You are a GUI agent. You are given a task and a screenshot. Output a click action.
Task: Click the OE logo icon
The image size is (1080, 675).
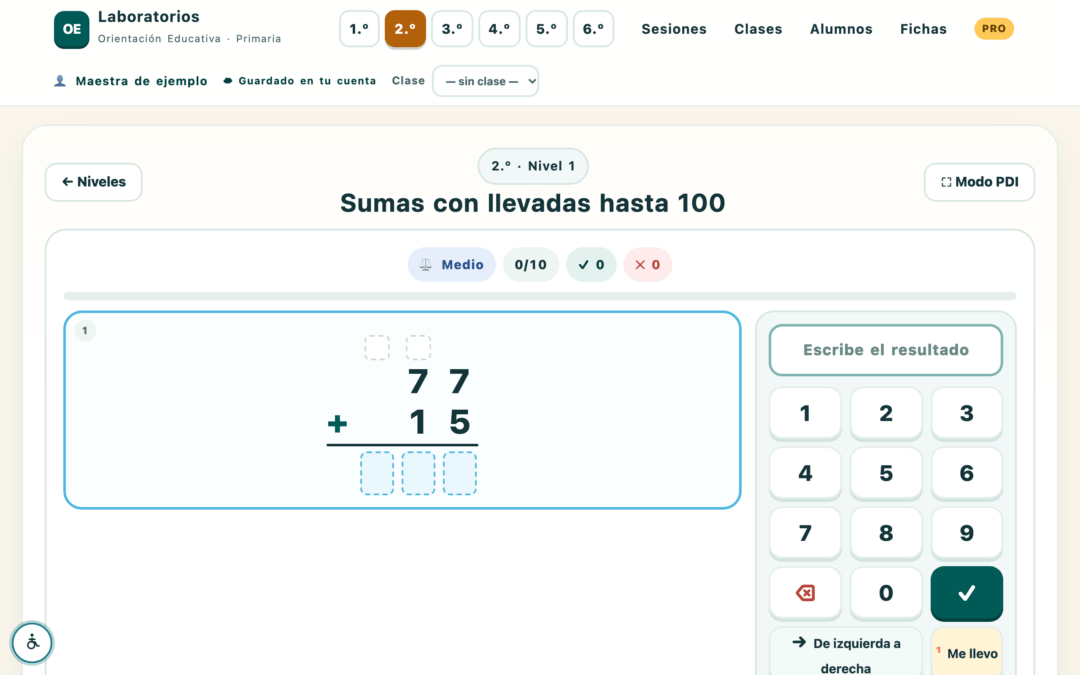pyautogui.click(x=72, y=30)
